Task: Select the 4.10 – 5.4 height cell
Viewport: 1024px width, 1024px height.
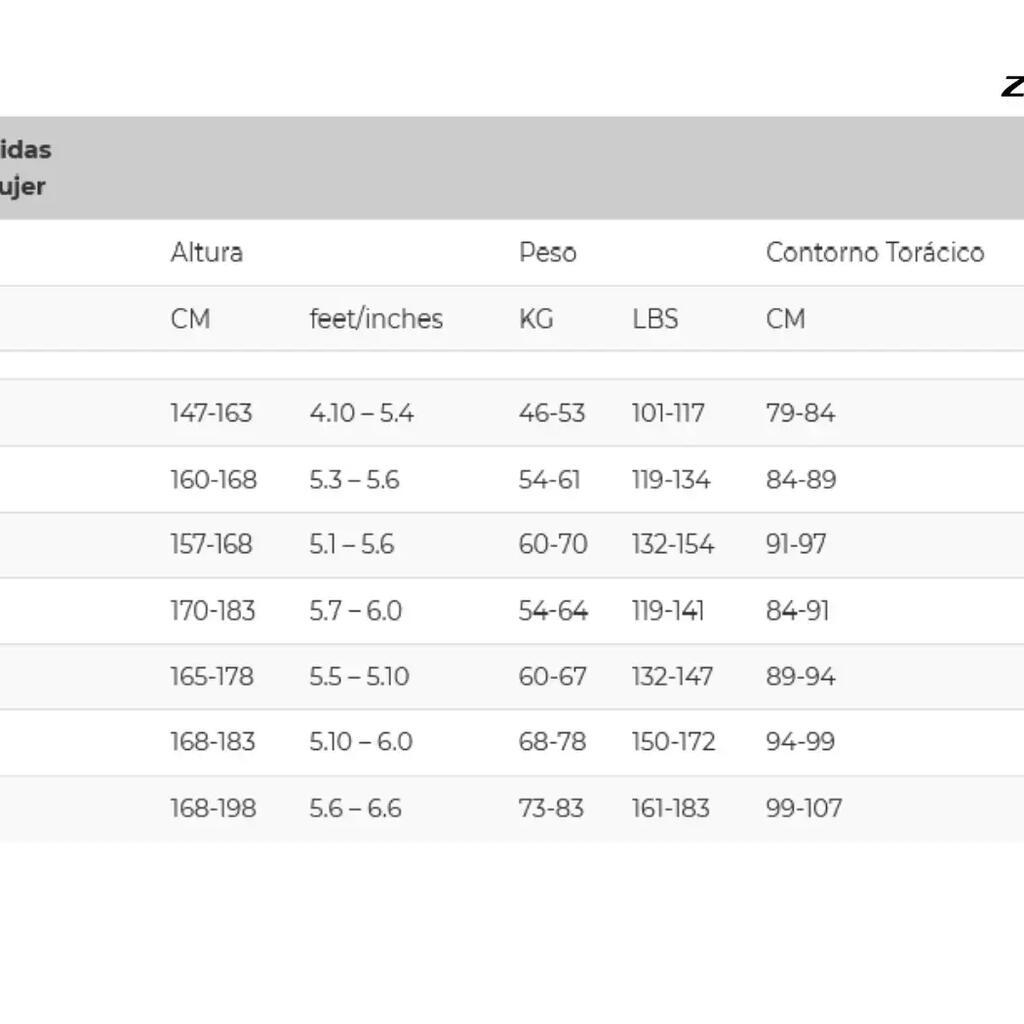Action: (x=361, y=413)
